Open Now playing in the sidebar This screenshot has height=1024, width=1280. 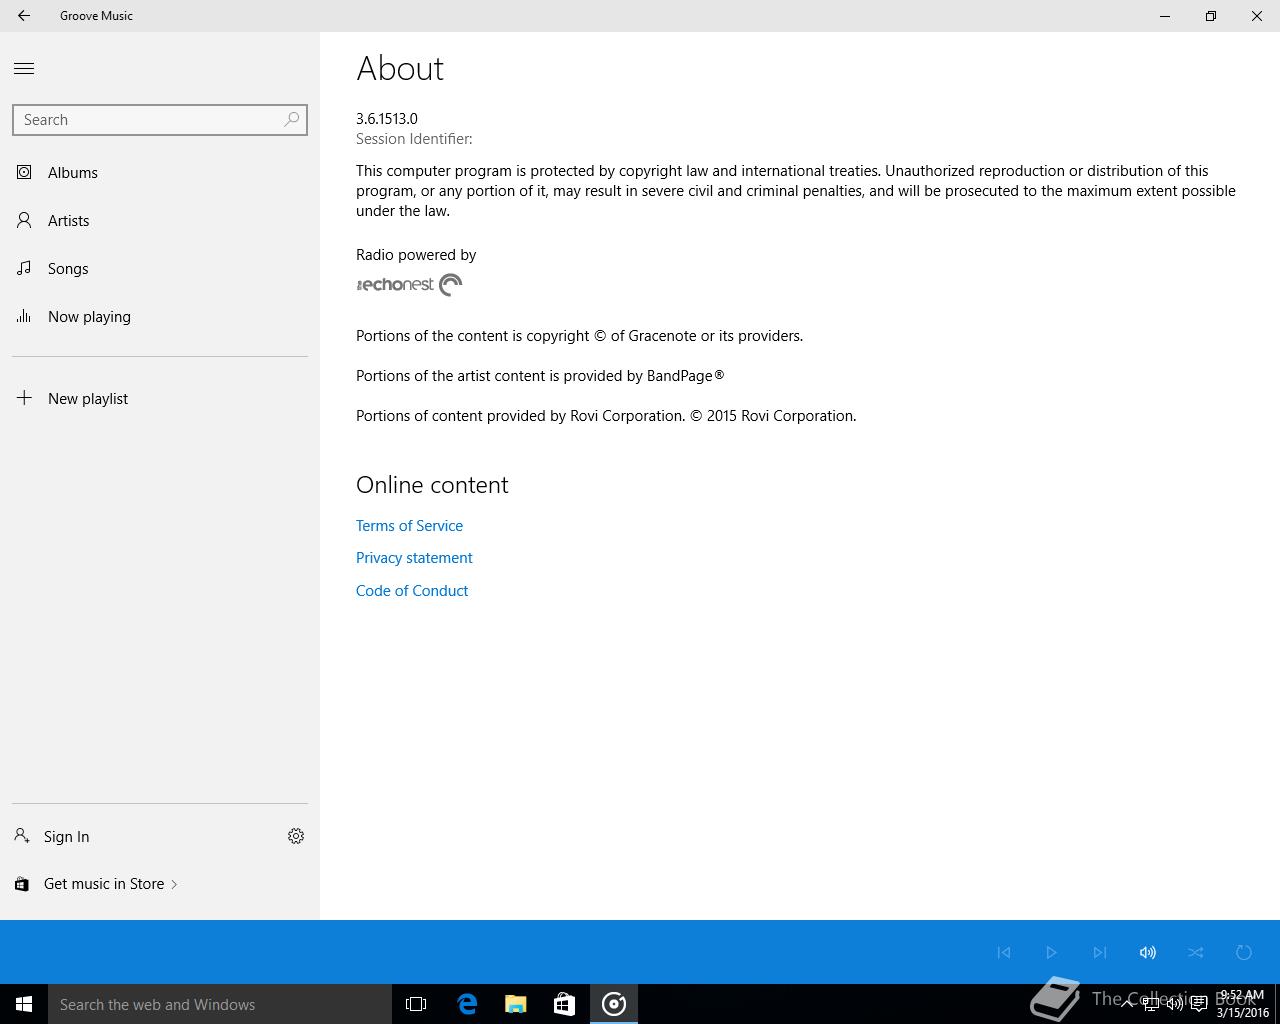tap(160, 316)
